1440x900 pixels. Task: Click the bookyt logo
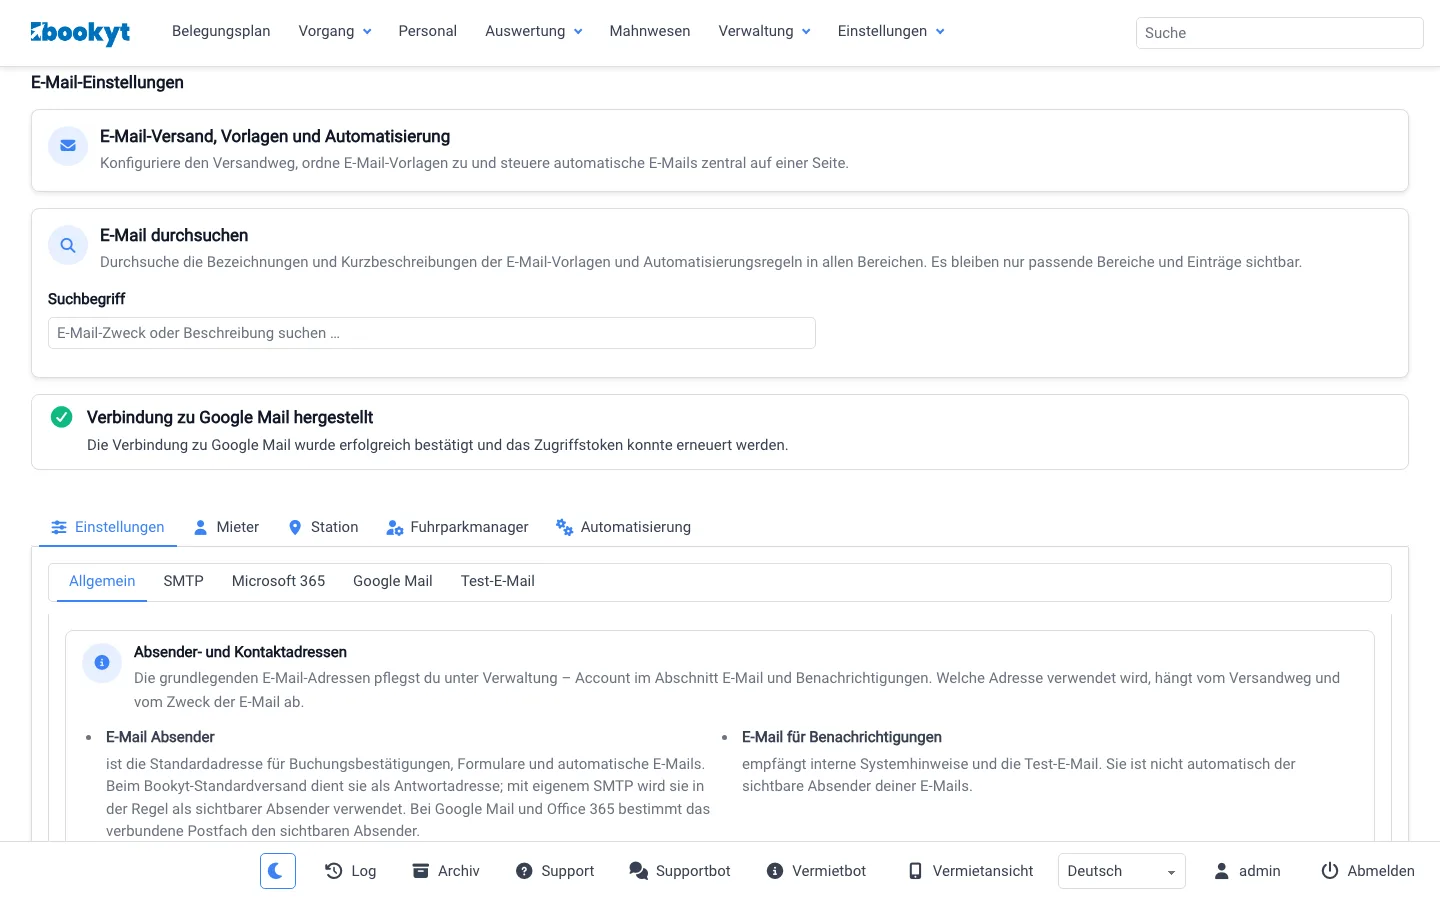point(80,33)
